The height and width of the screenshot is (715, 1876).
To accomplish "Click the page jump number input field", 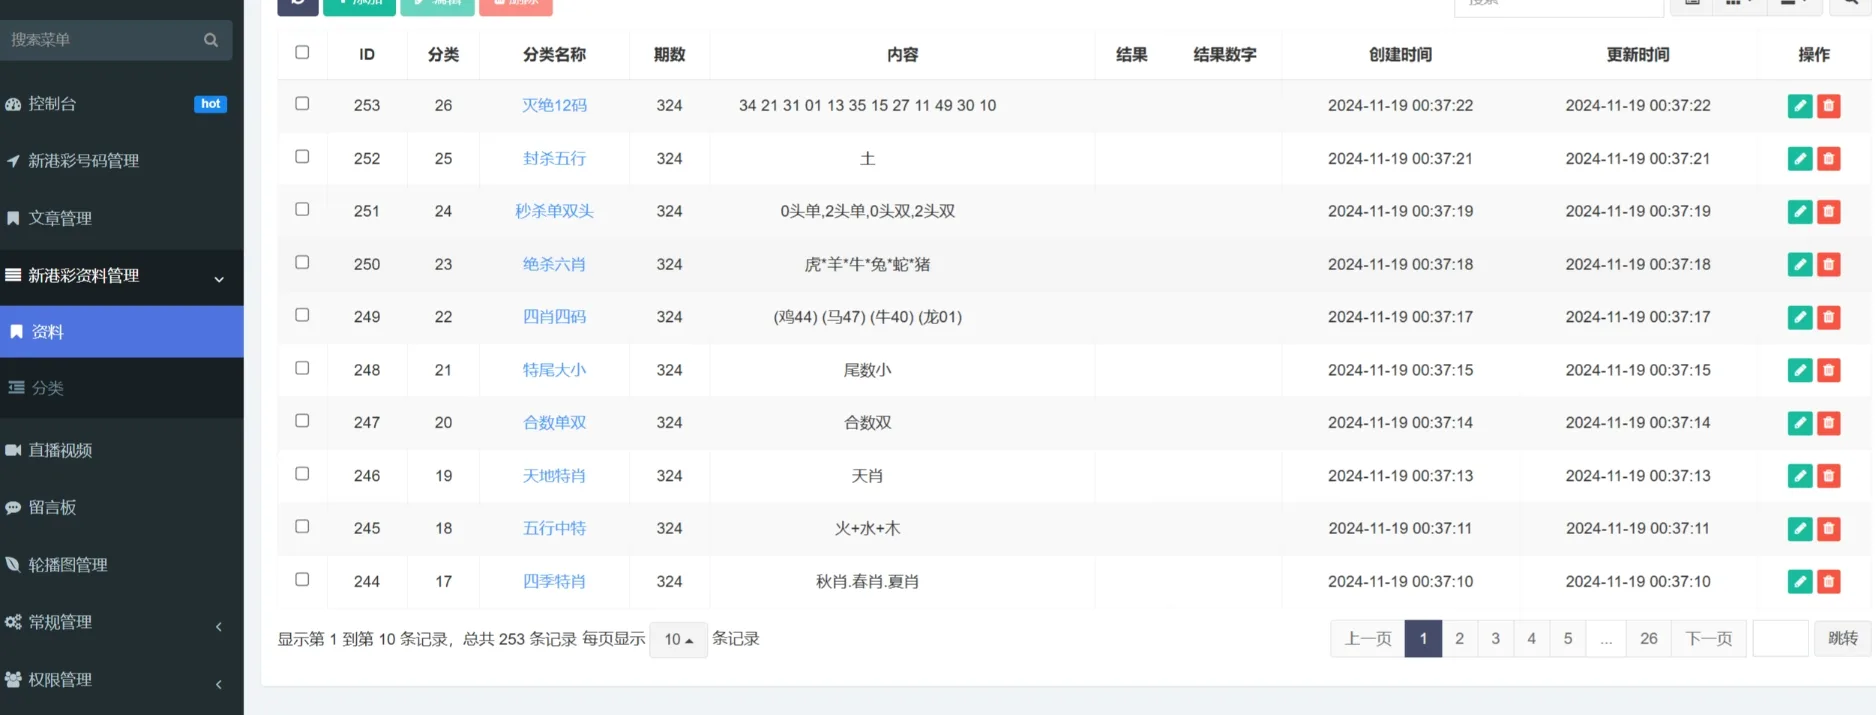I will pos(1780,639).
